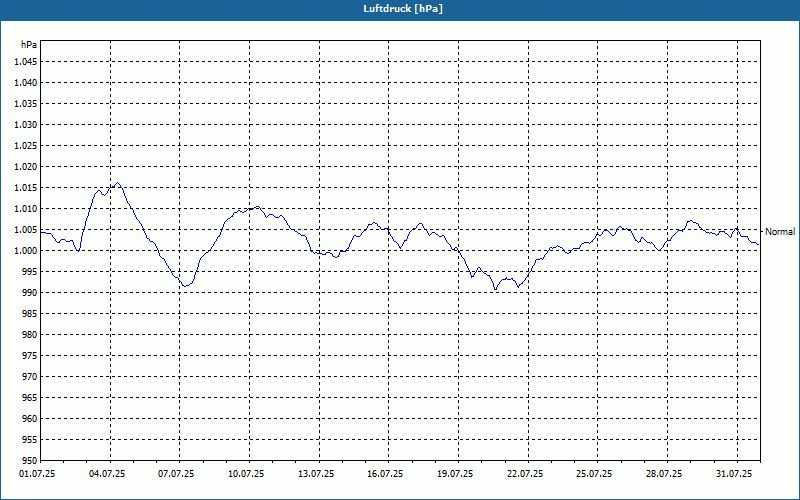Select the 1.040 y-axis value

(x=26, y=83)
